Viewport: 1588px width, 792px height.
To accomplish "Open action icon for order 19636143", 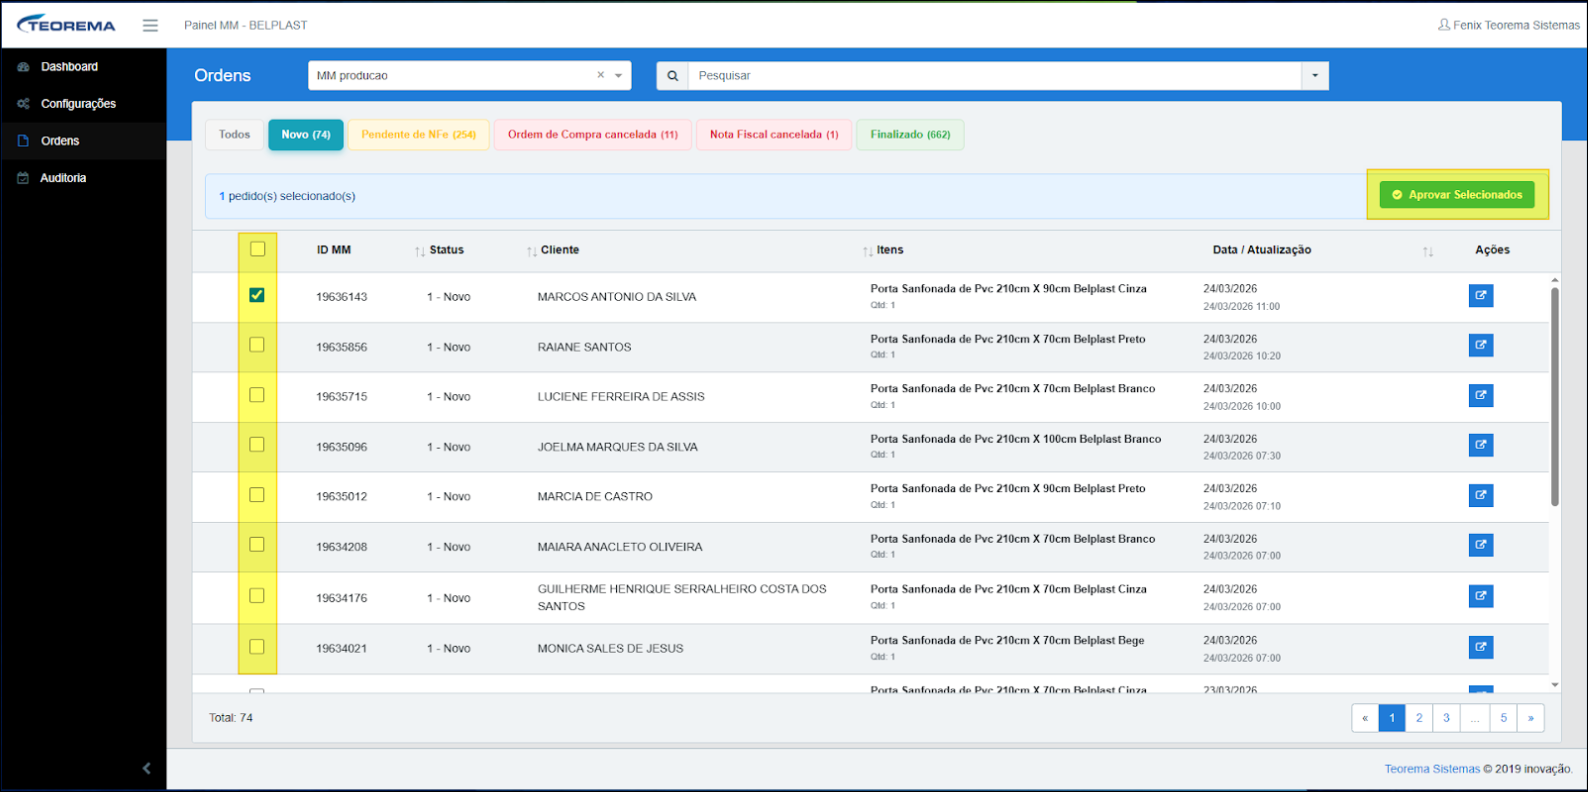I will [x=1480, y=296].
